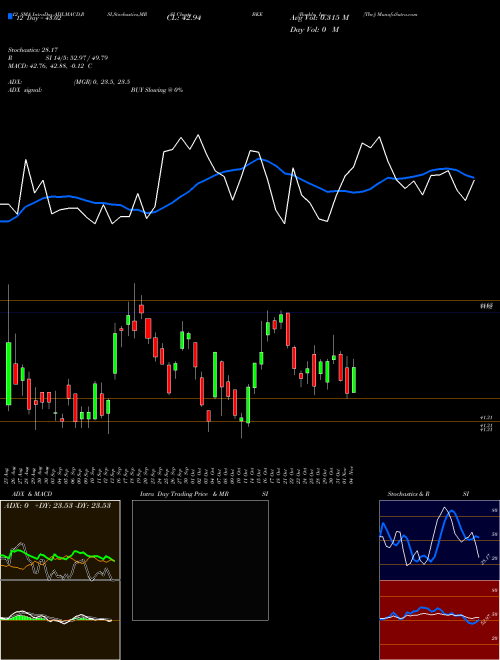This screenshot has height=660, width=500.
Task: Click the last green candlestick on the chart
Action: [x=354, y=380]
